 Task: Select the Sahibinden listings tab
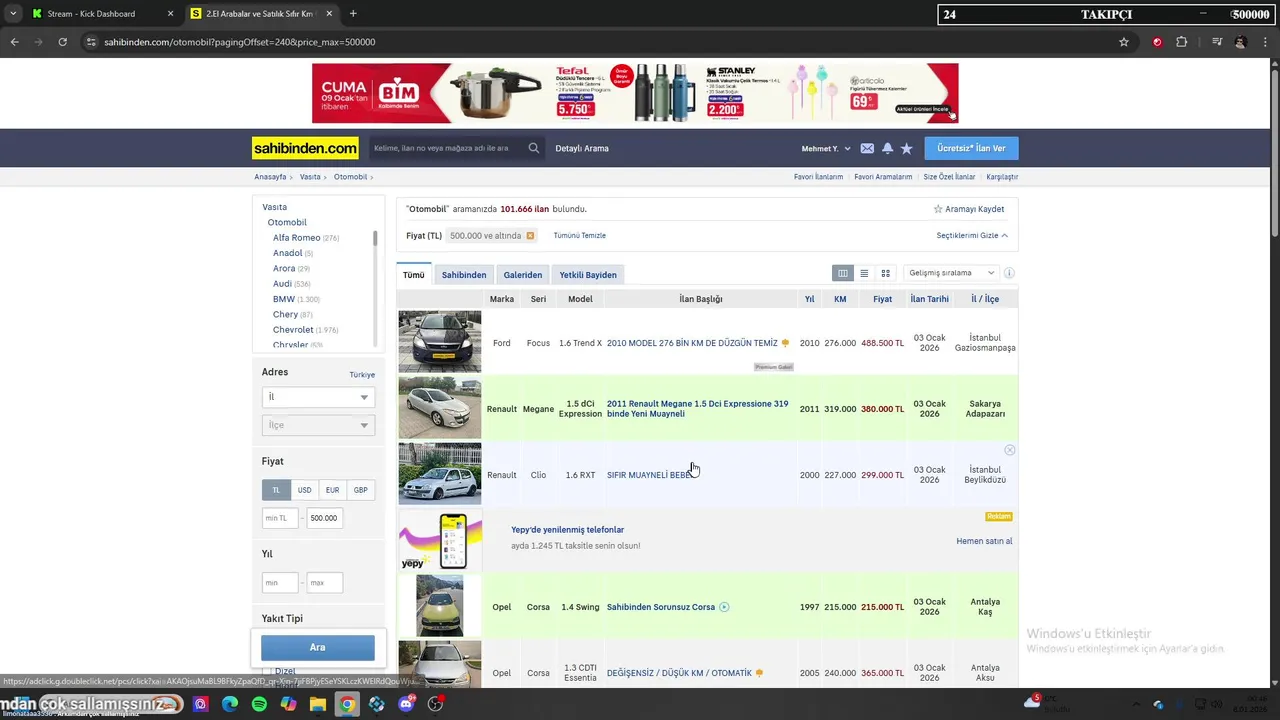click(x=464, y=275)
